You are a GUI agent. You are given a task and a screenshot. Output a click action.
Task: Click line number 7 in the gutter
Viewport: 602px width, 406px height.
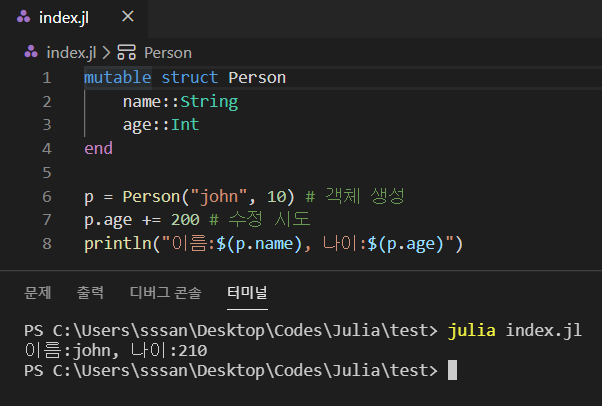47,219
